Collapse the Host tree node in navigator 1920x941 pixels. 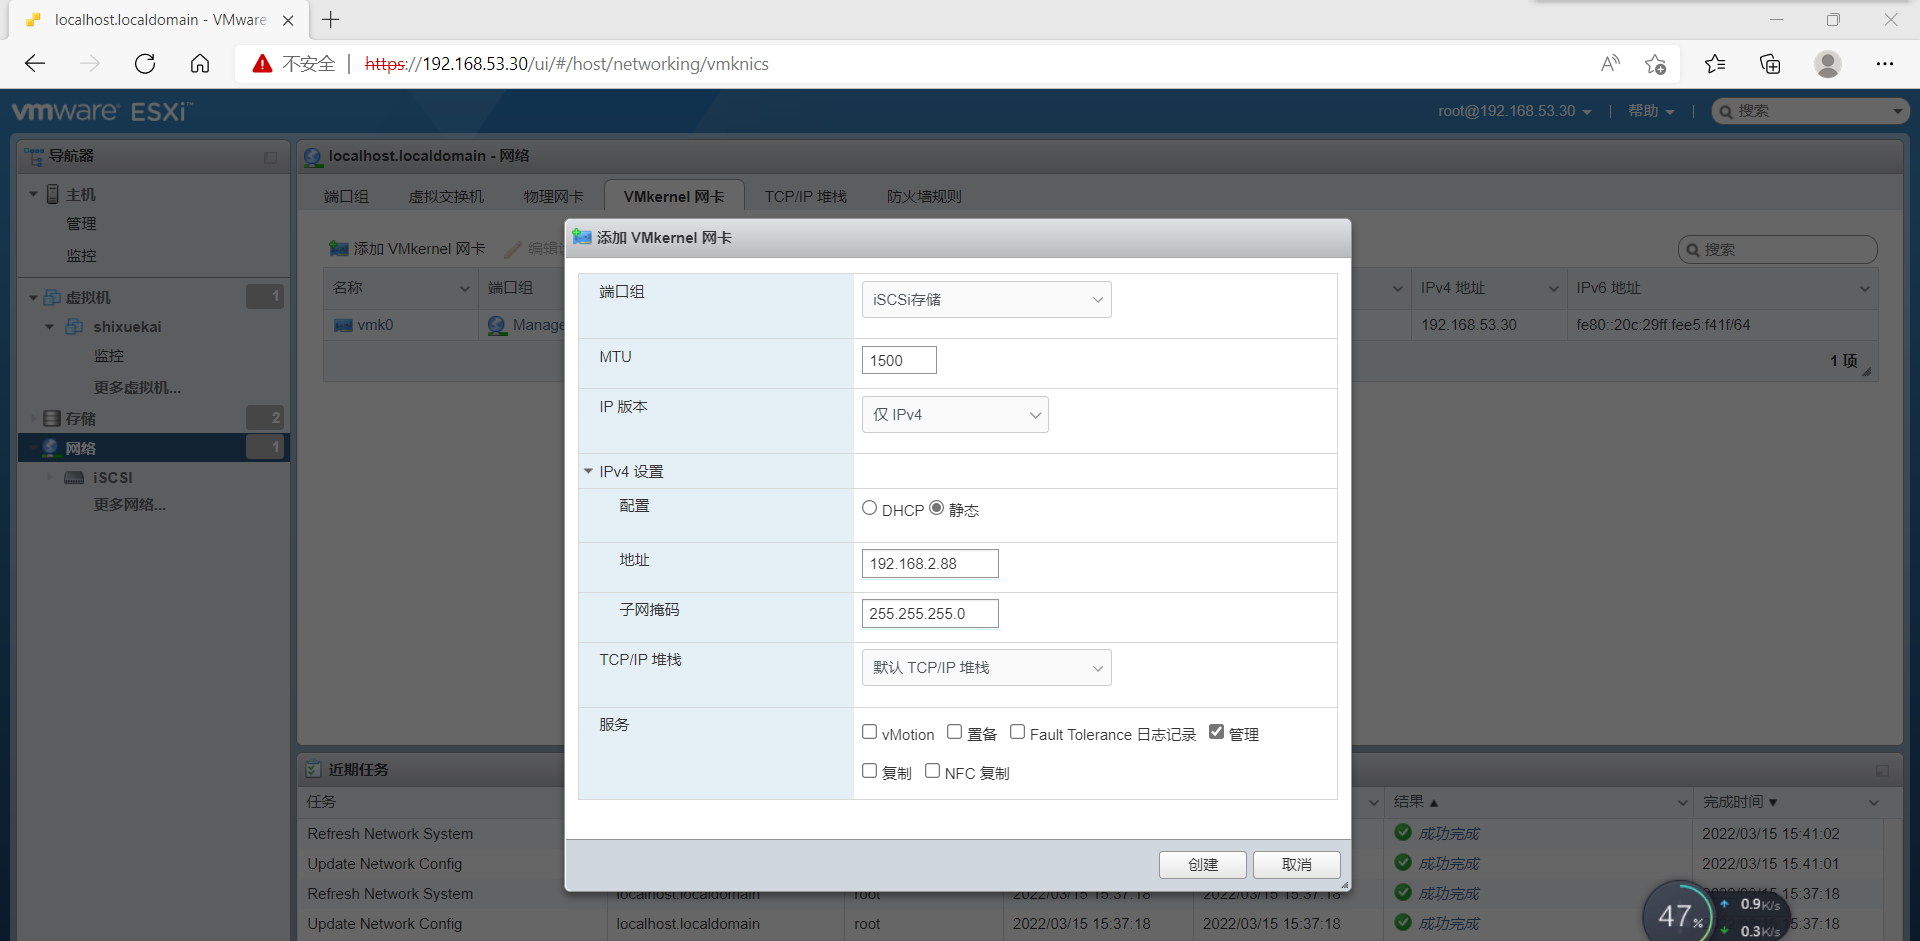coord(33,194)
